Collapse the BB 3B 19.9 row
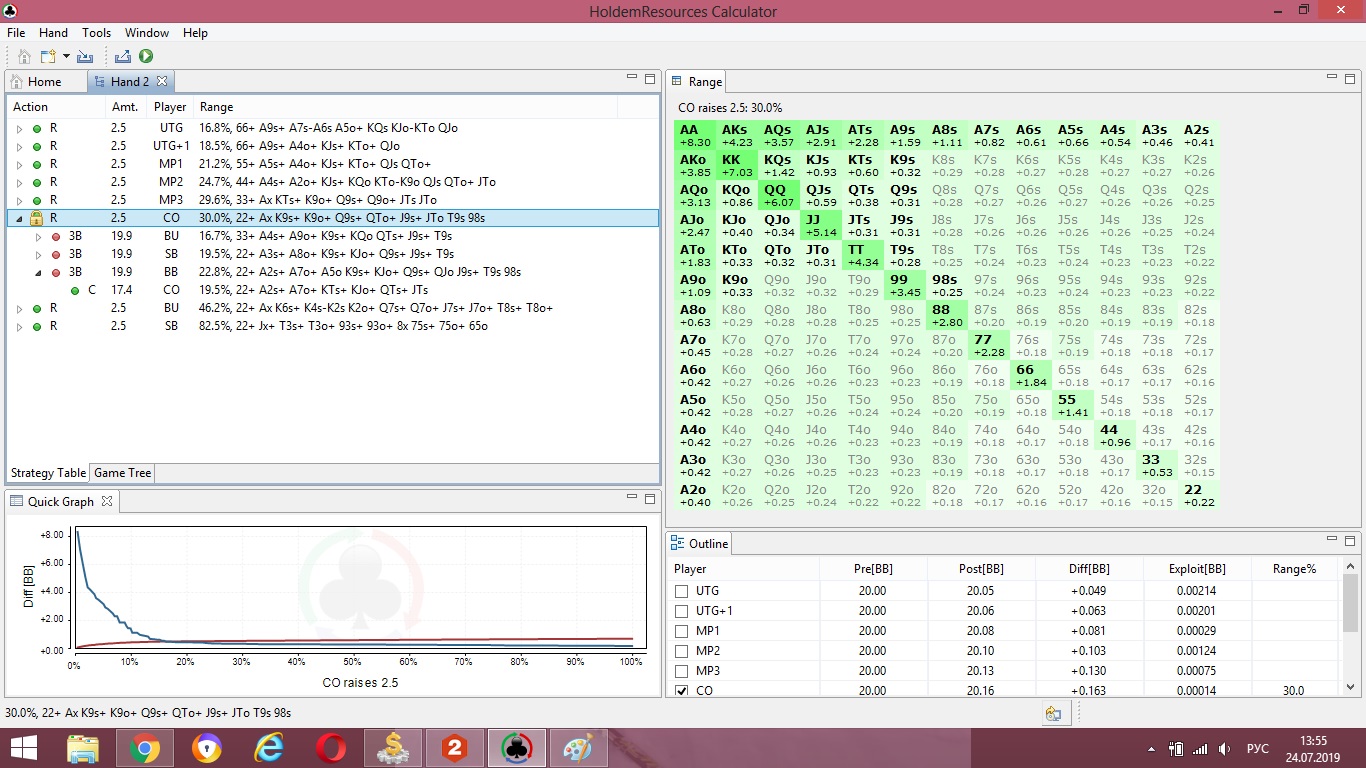 point(38,272)
